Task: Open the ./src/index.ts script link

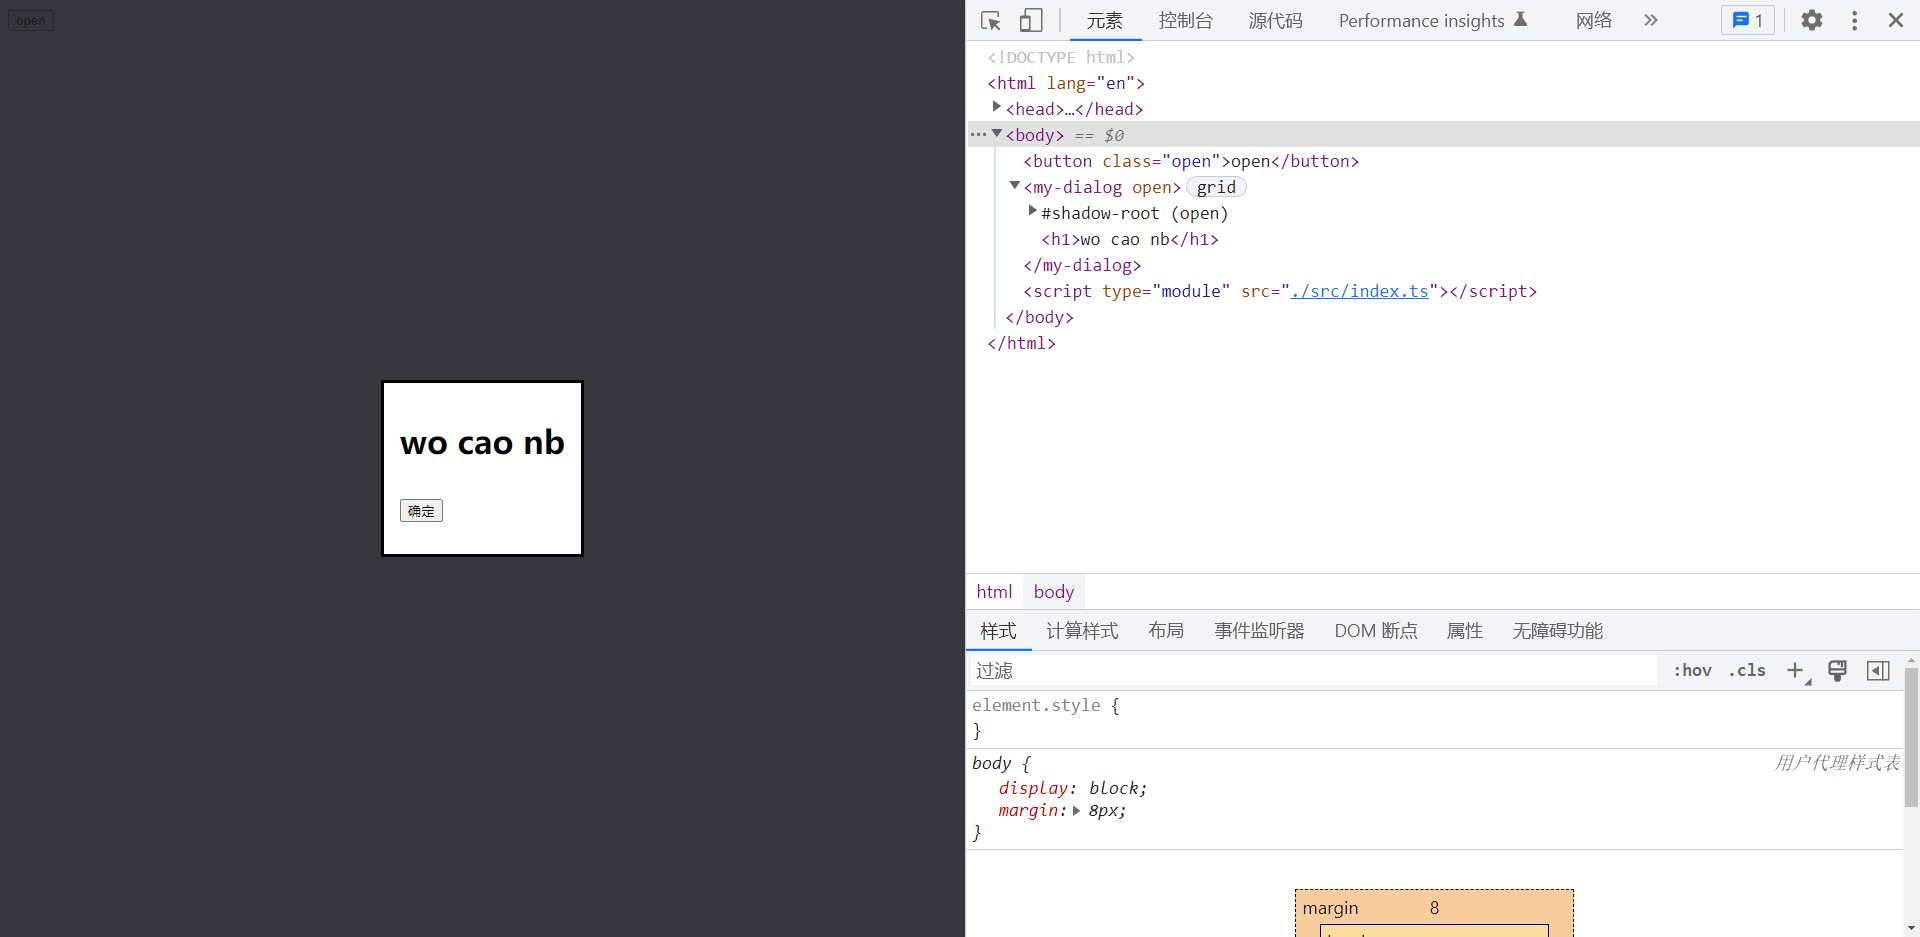Action: 1359,291
